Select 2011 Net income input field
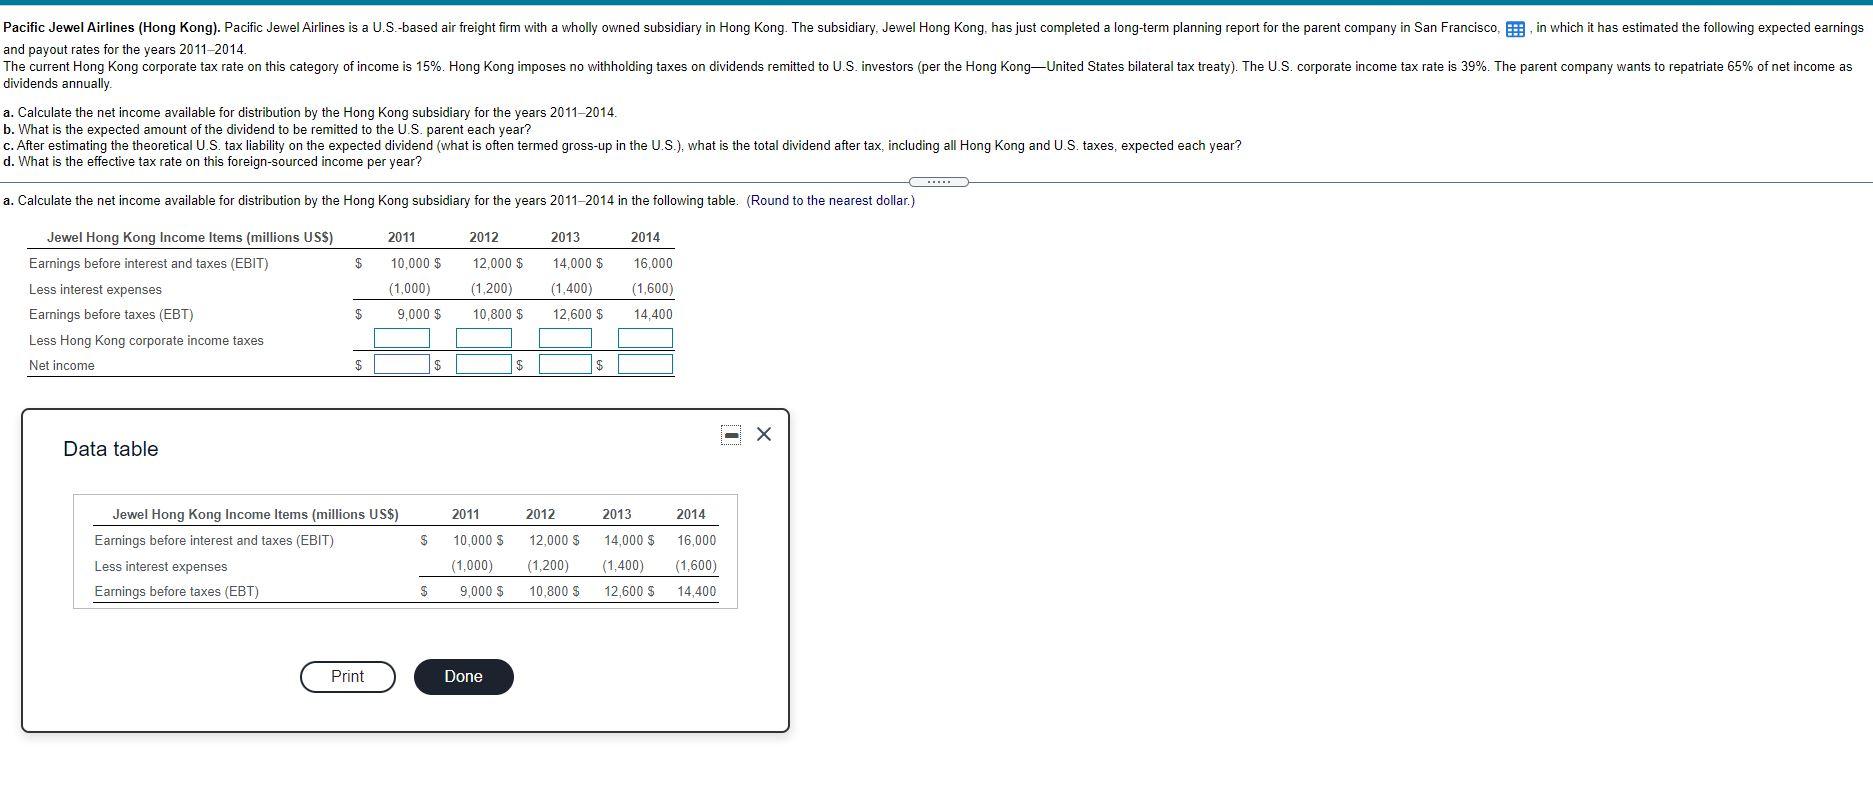Image resolution: width=1873 pixels, height=802 pixels. click(x=402, y=364)
